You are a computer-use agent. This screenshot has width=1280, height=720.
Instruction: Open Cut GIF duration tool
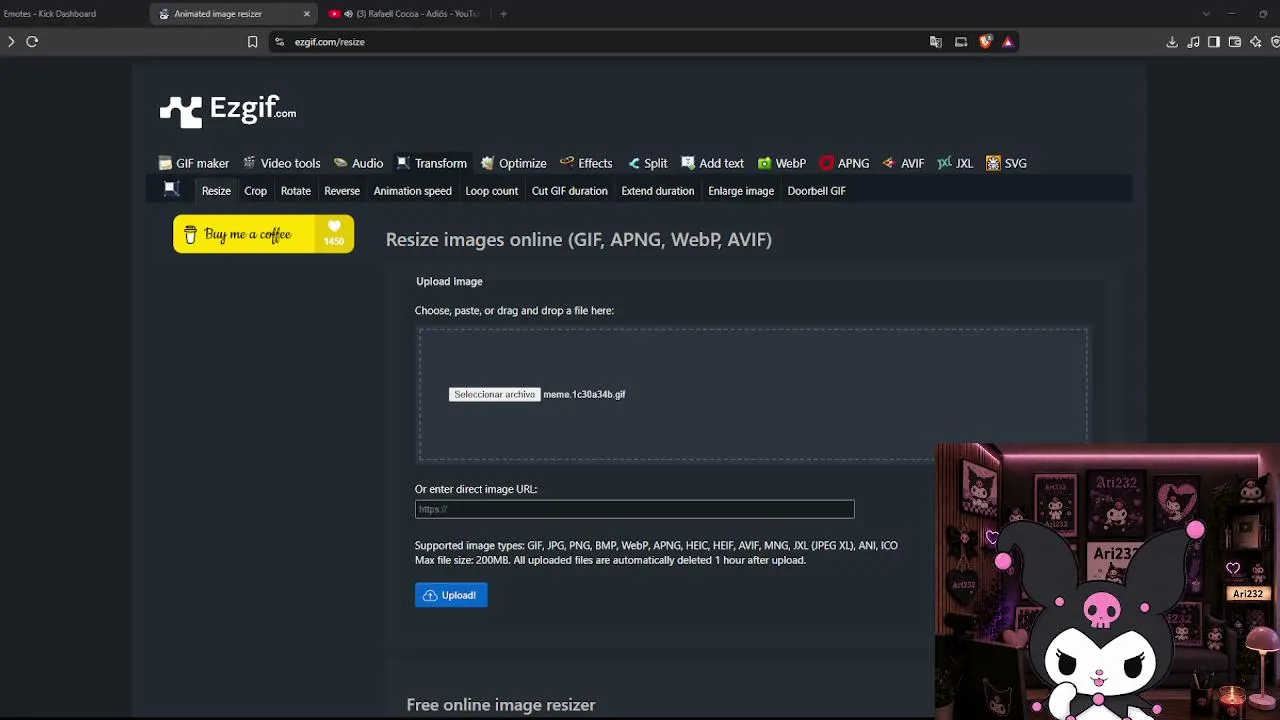[570, 191]
